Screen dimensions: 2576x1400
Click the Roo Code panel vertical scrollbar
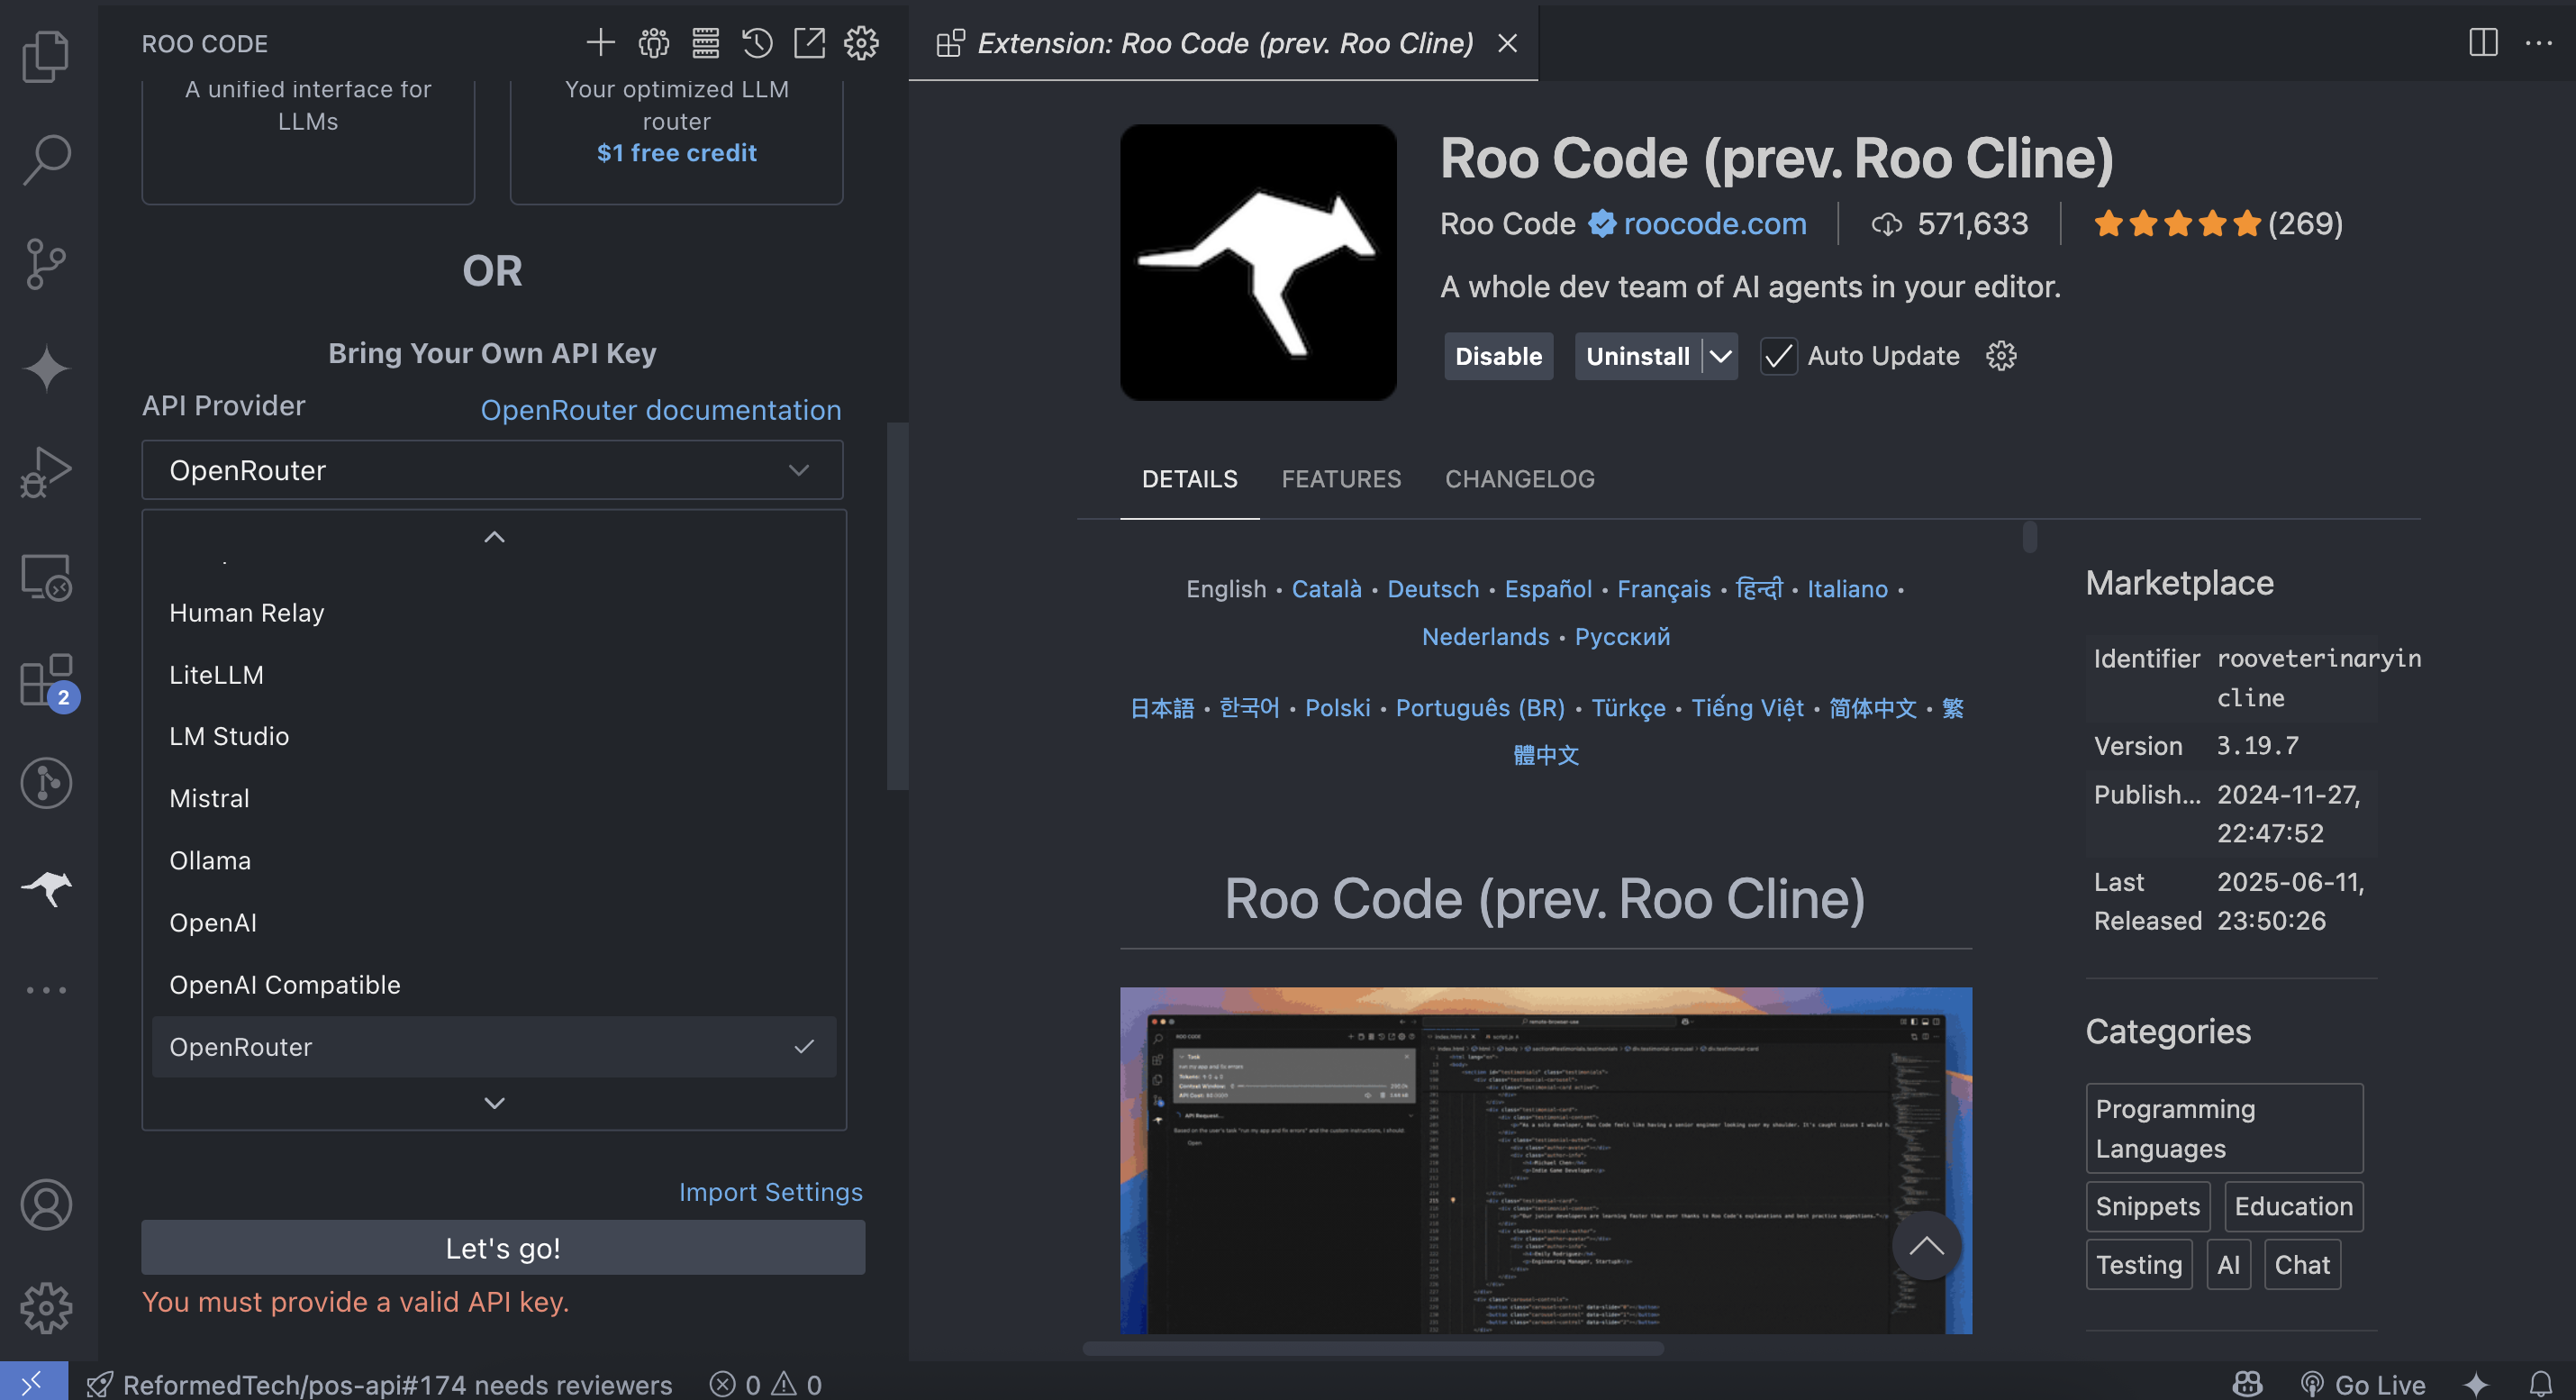pyautogui.click(x=897, y=607)
